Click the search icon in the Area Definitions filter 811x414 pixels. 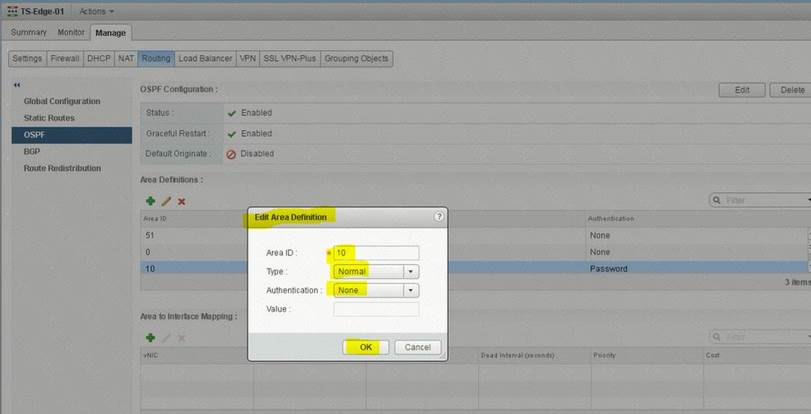pos(717,201)
